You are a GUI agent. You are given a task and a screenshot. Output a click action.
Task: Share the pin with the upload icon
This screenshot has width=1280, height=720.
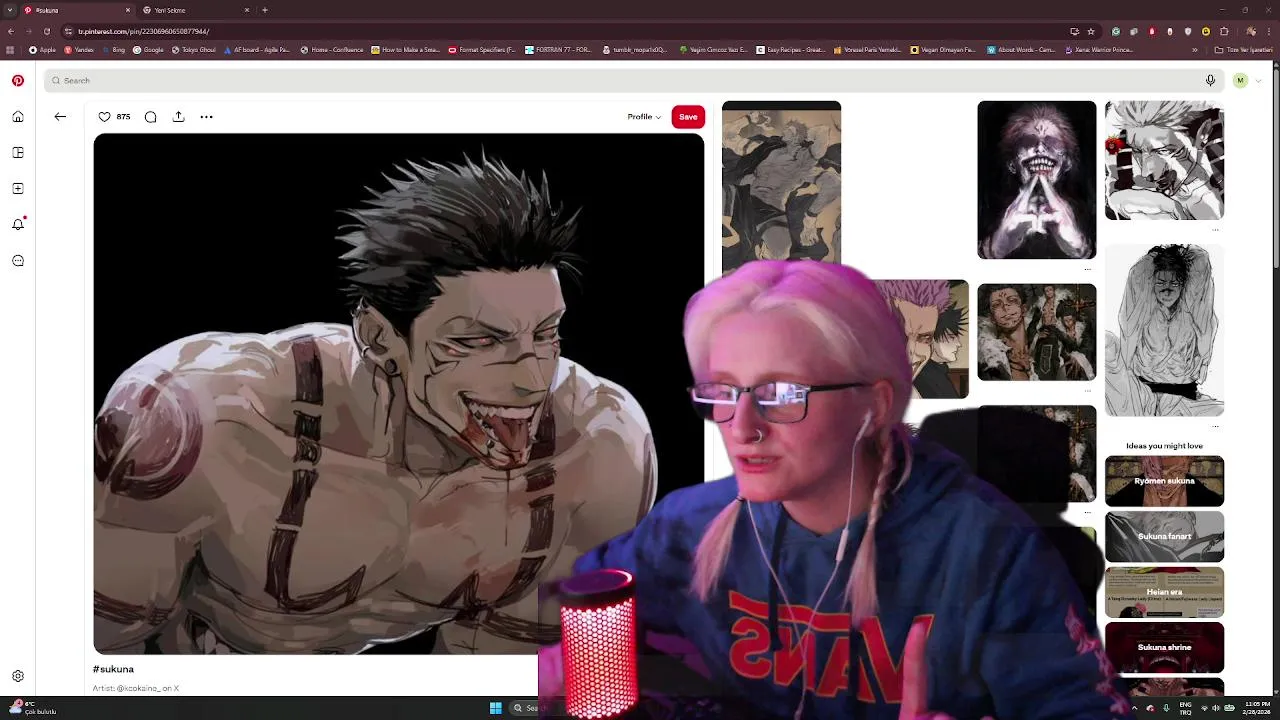coord(178,117)
